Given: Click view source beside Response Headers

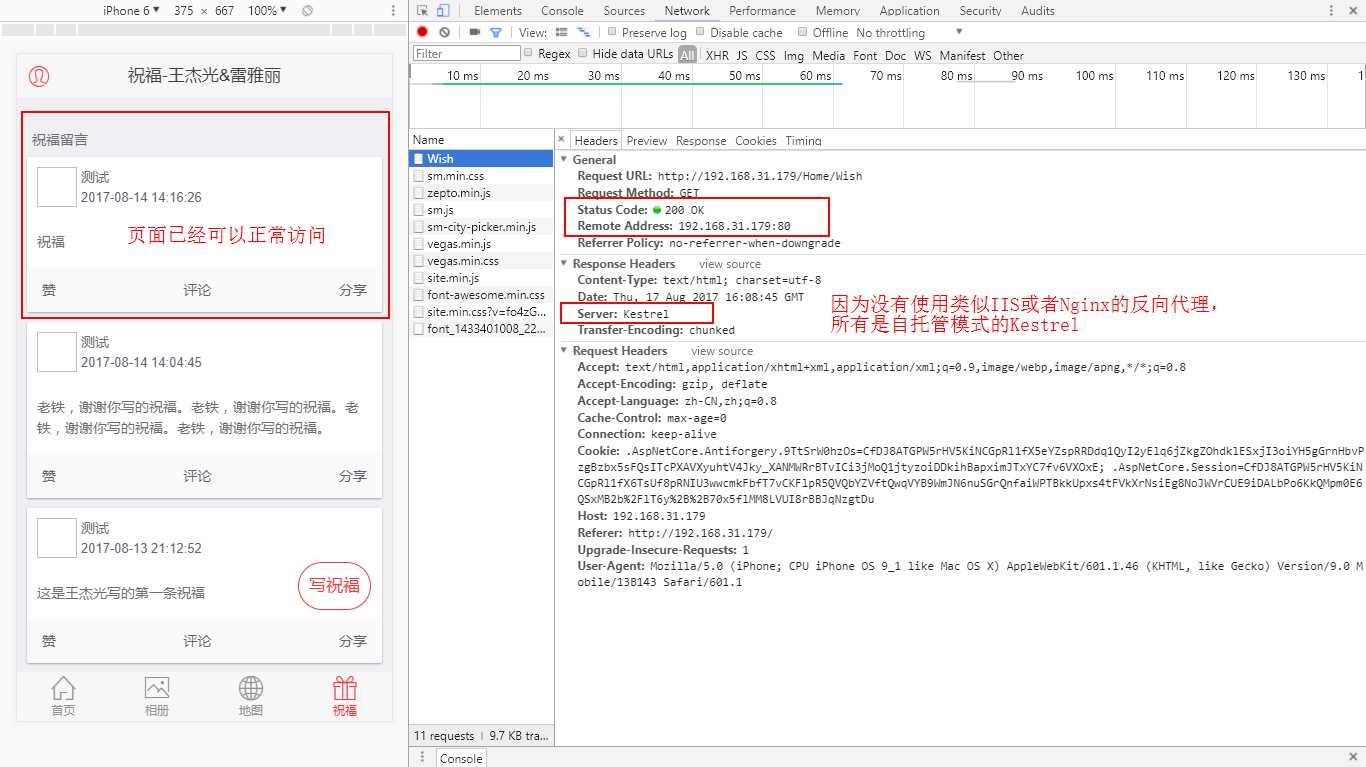Looking at the screenshot, I should tap(730, 264).
